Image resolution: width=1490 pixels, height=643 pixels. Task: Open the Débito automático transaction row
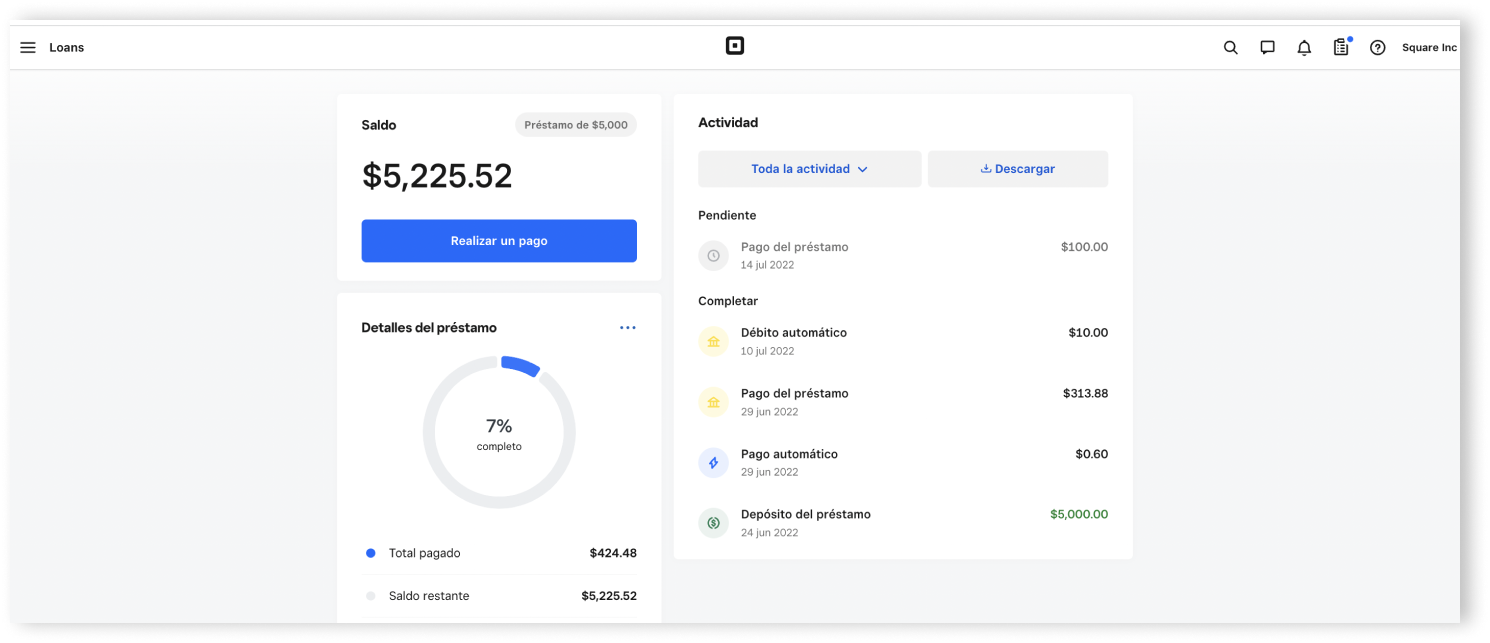[903, 342]
